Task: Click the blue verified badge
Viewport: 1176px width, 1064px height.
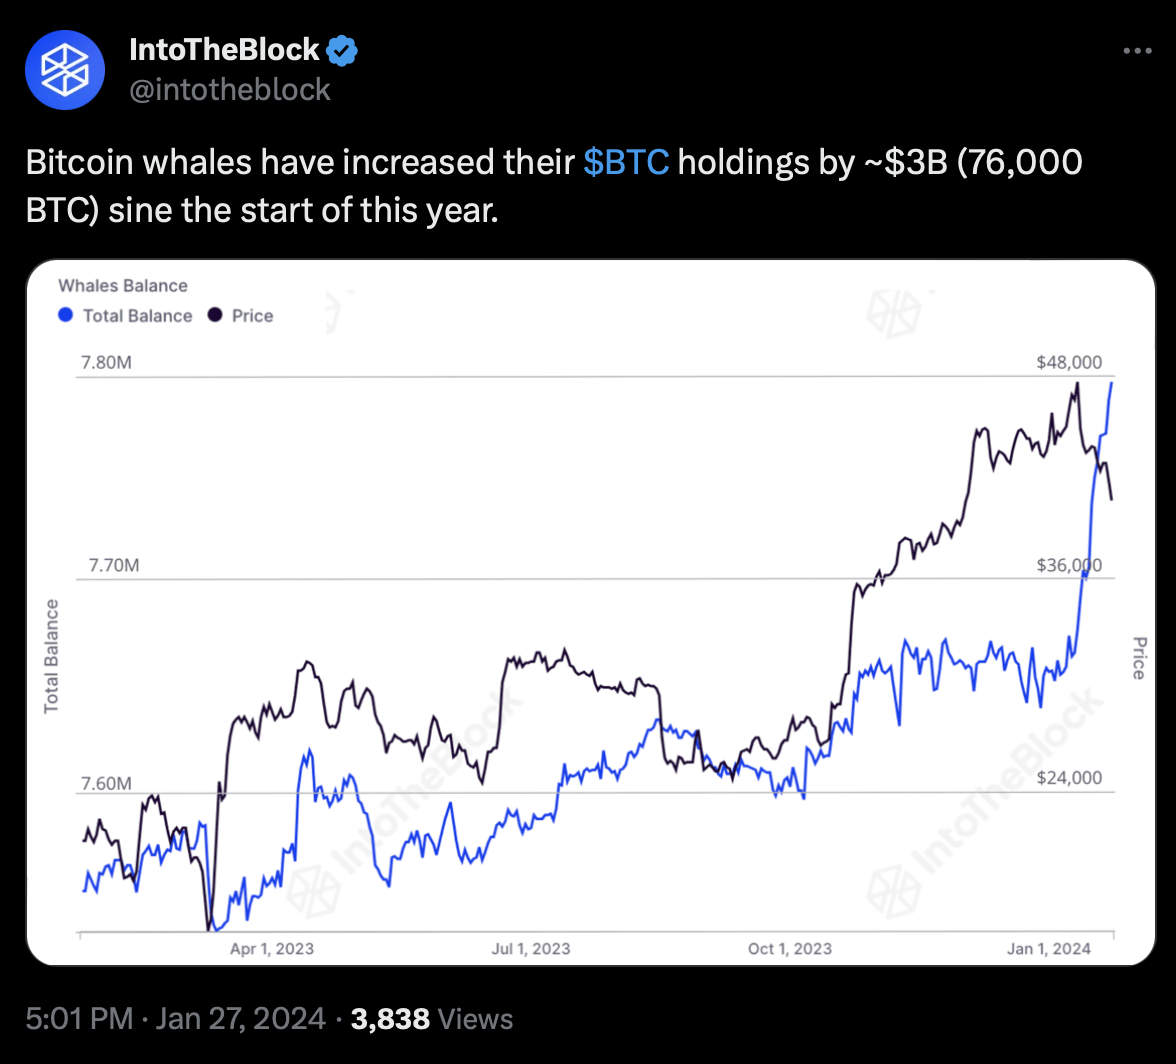Action: [343, 49]
